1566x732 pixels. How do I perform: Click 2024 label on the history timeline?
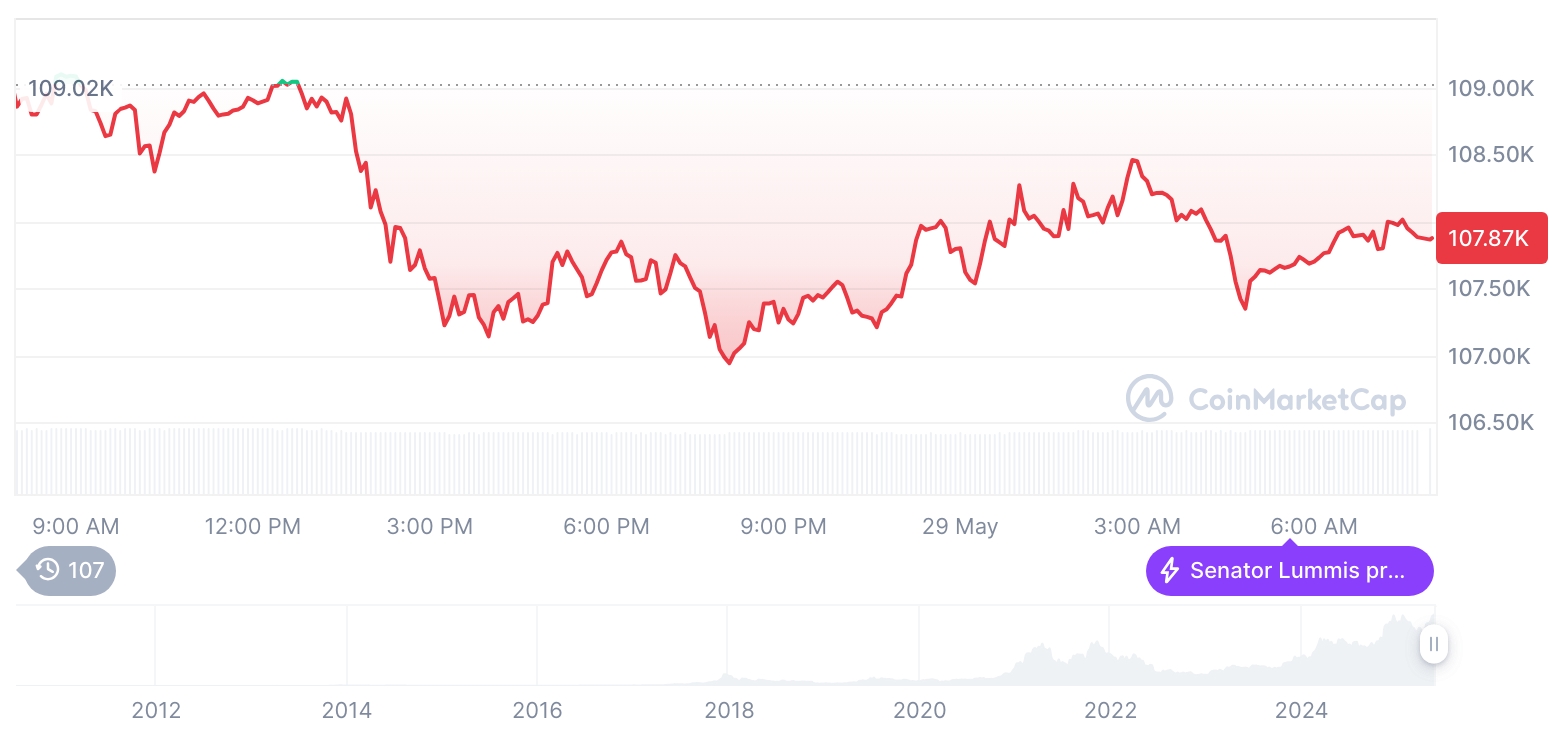tap(1301, 710)
